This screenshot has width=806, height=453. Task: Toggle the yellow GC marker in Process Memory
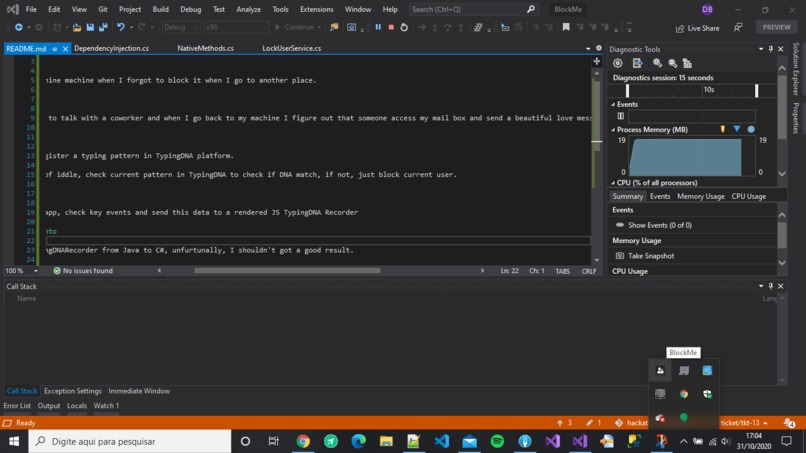click(x=723, y=130)
